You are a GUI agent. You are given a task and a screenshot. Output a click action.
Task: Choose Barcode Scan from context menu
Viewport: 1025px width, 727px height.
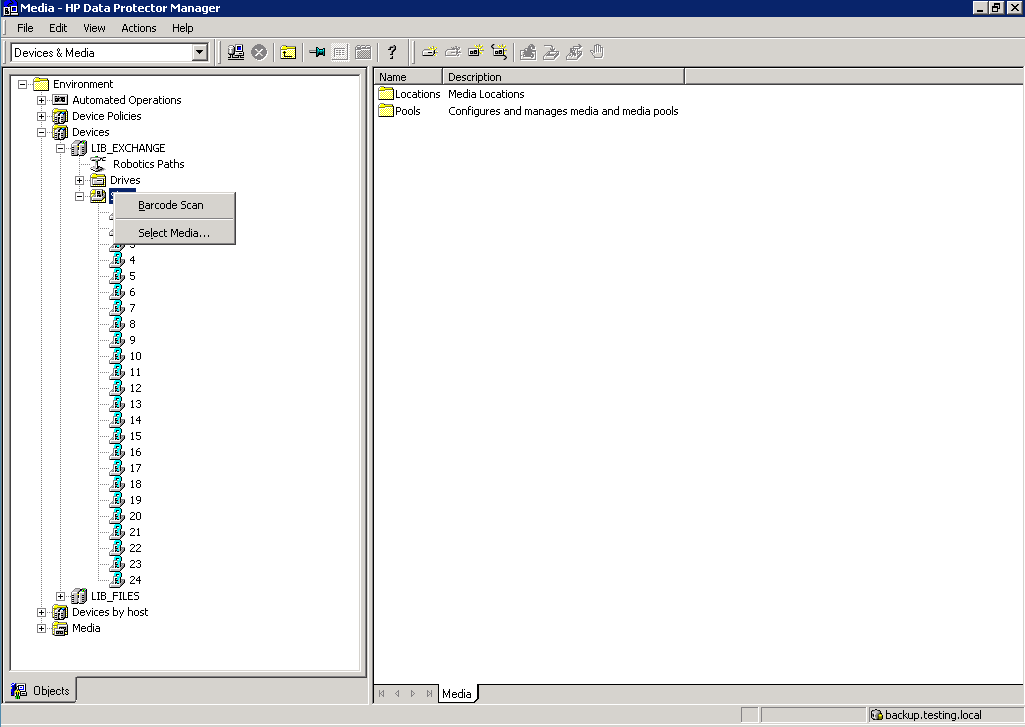(170, 205)
